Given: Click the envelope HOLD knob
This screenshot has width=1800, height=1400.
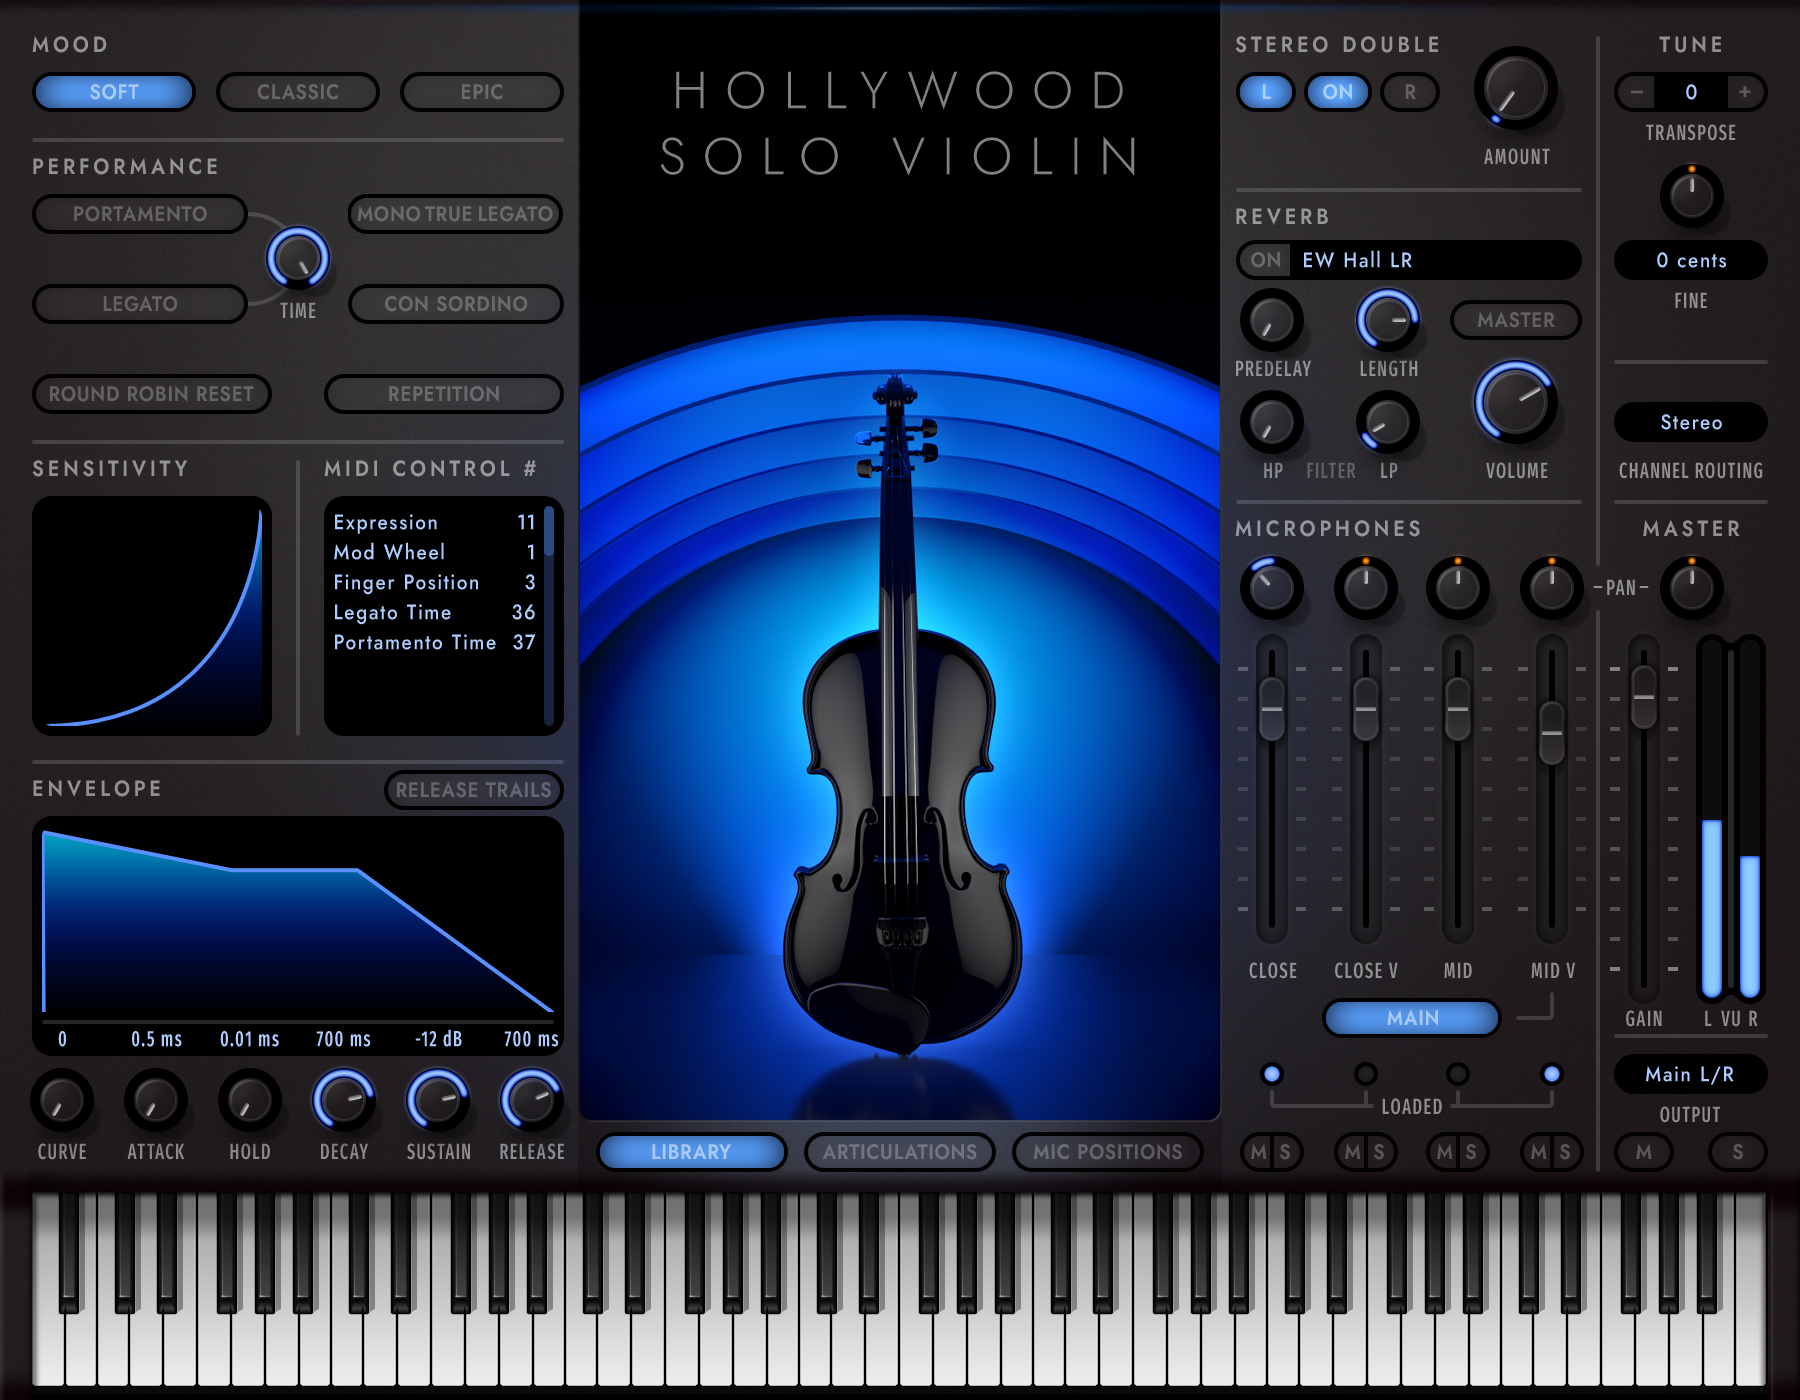Looking at the screenshot, I should (x=250, y=1101).
